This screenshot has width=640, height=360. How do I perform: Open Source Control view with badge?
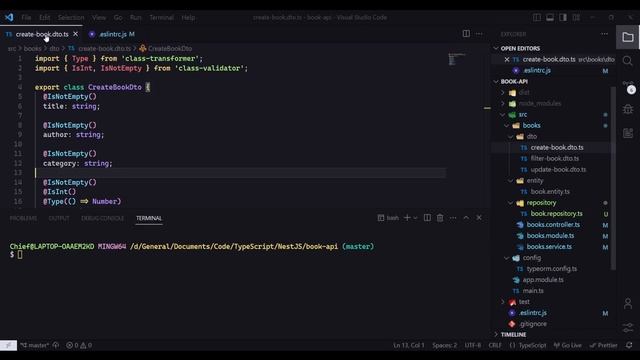(x=629, y=87)
